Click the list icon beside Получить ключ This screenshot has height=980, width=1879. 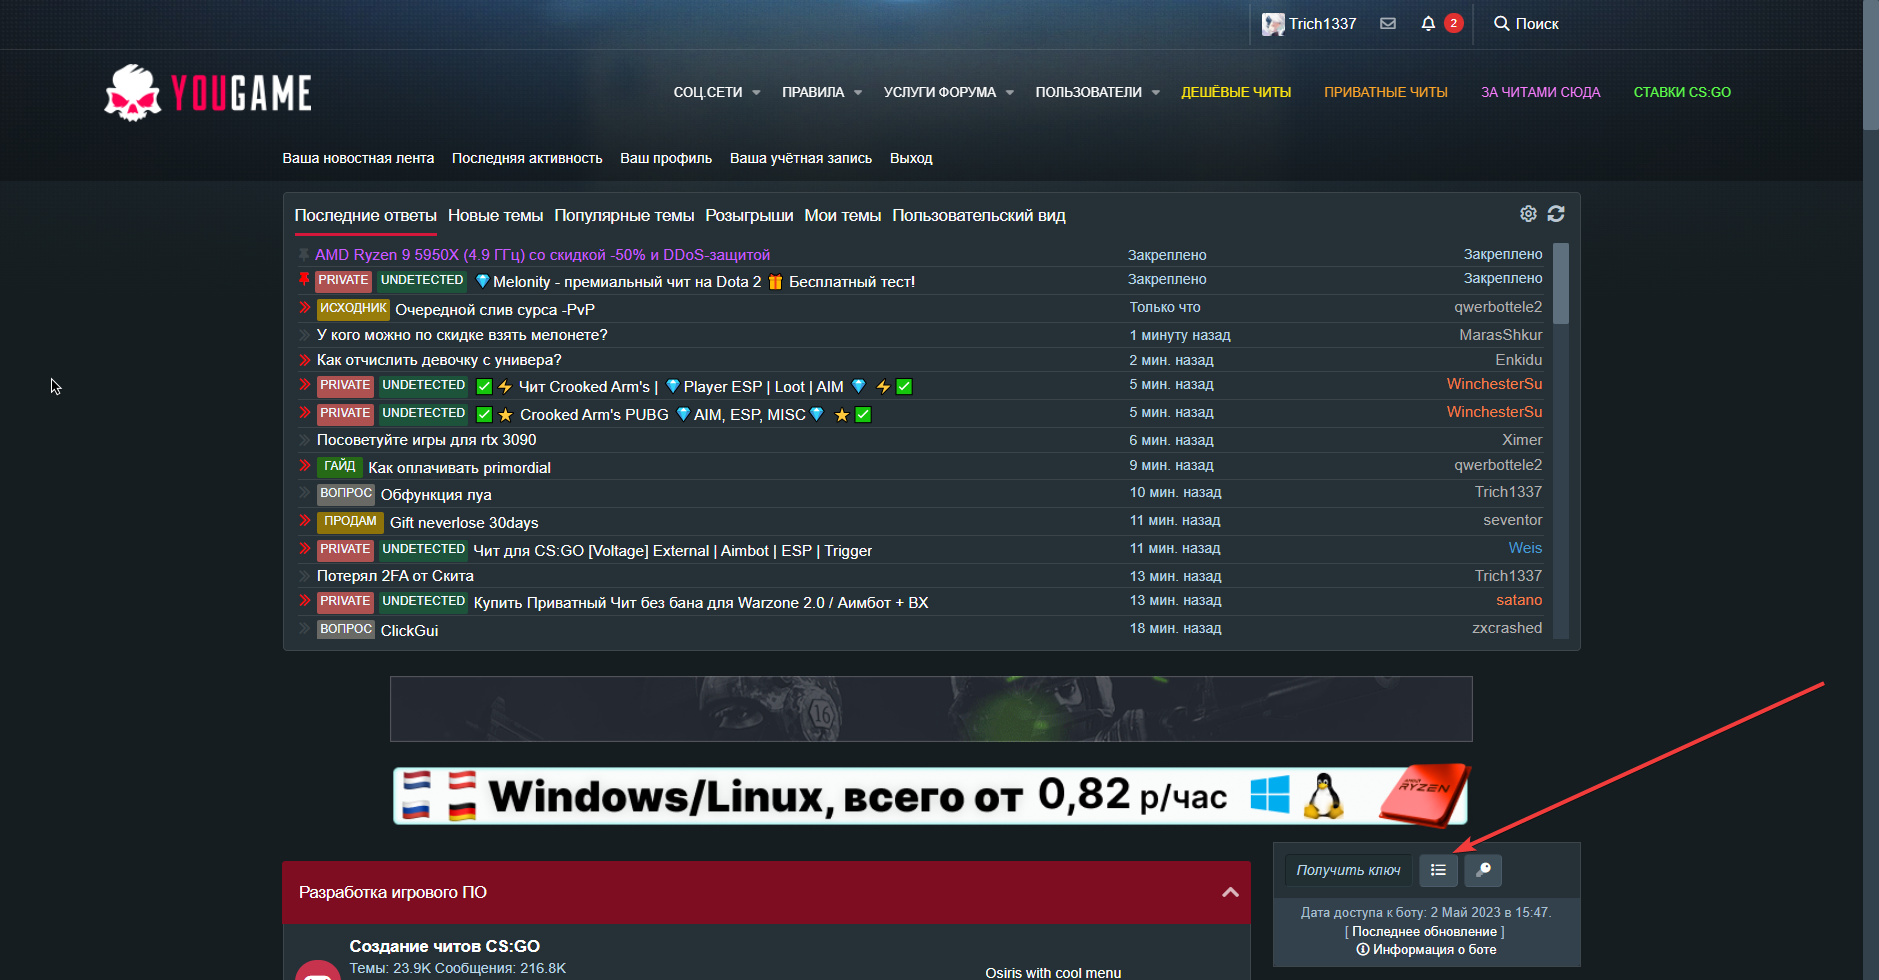[x=1438, y=870]
